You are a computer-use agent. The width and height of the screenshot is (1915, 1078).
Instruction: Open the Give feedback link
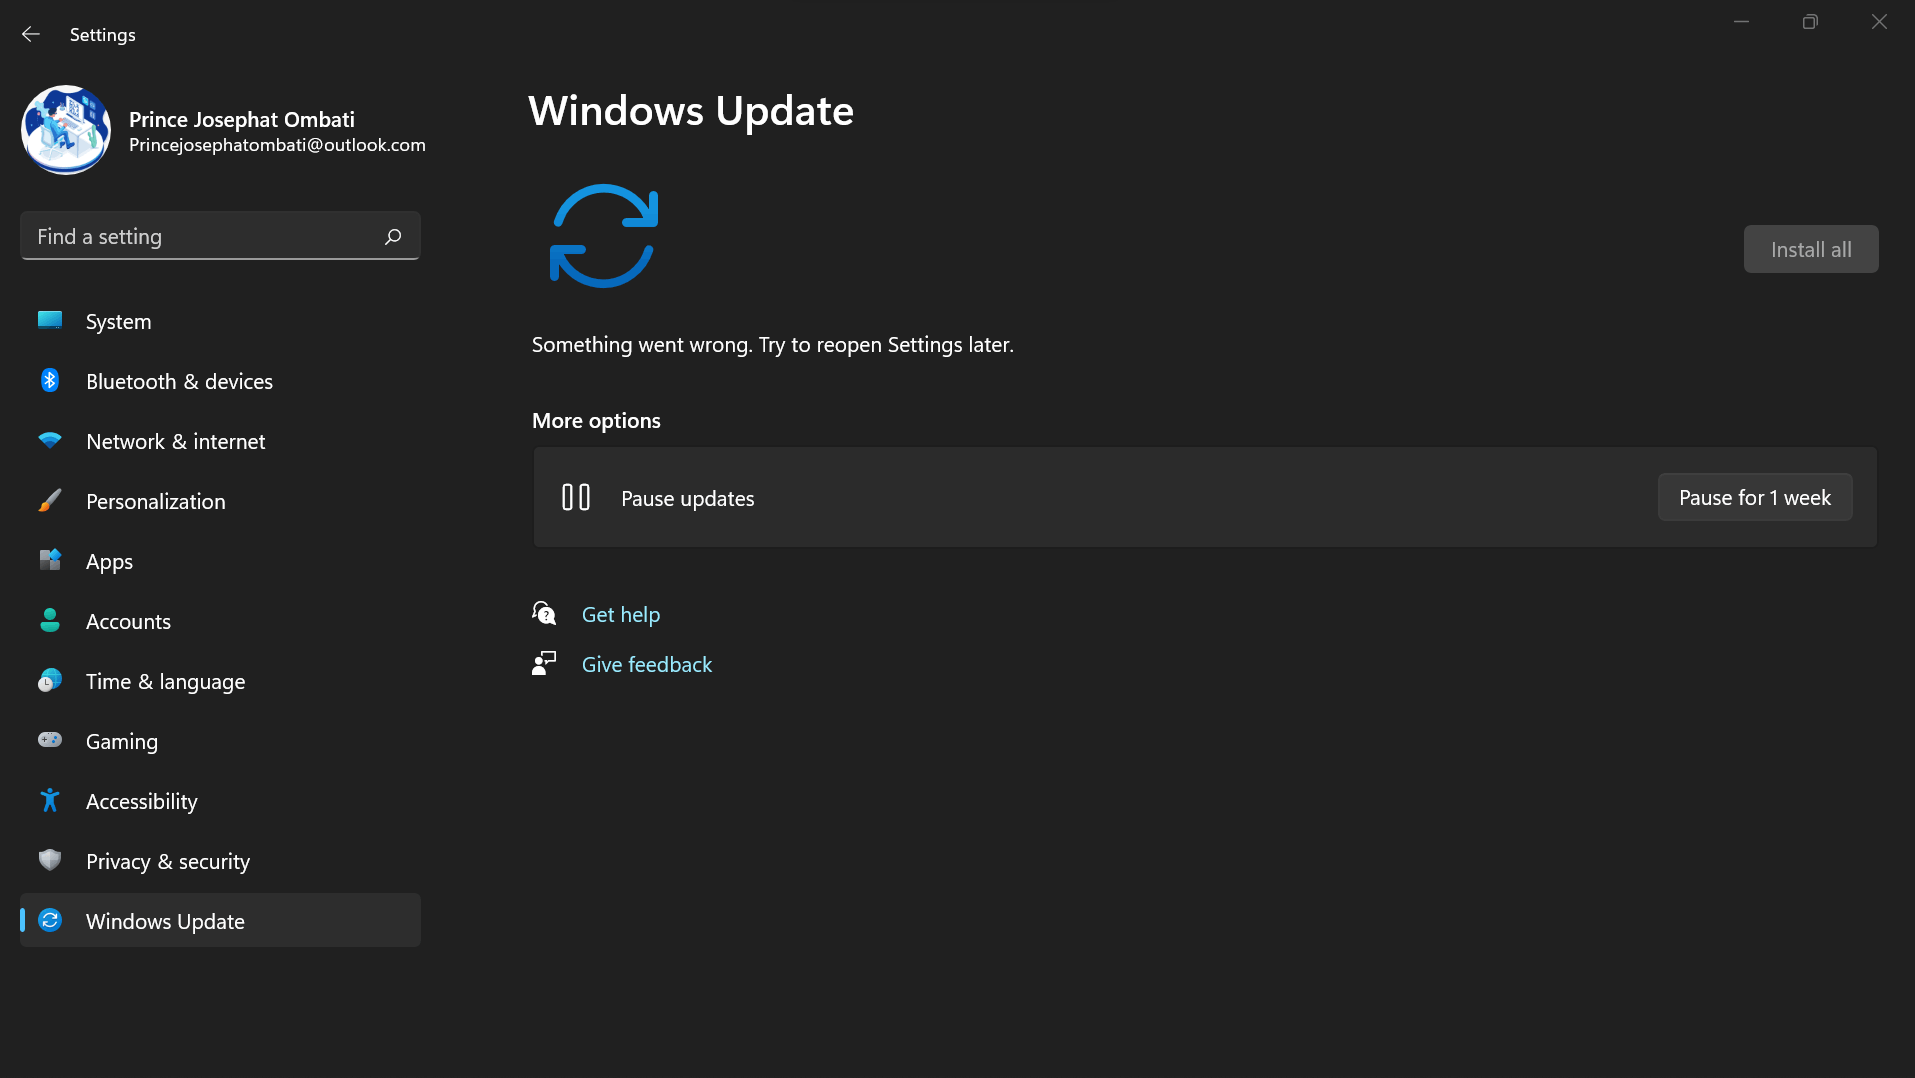point(647,664)
